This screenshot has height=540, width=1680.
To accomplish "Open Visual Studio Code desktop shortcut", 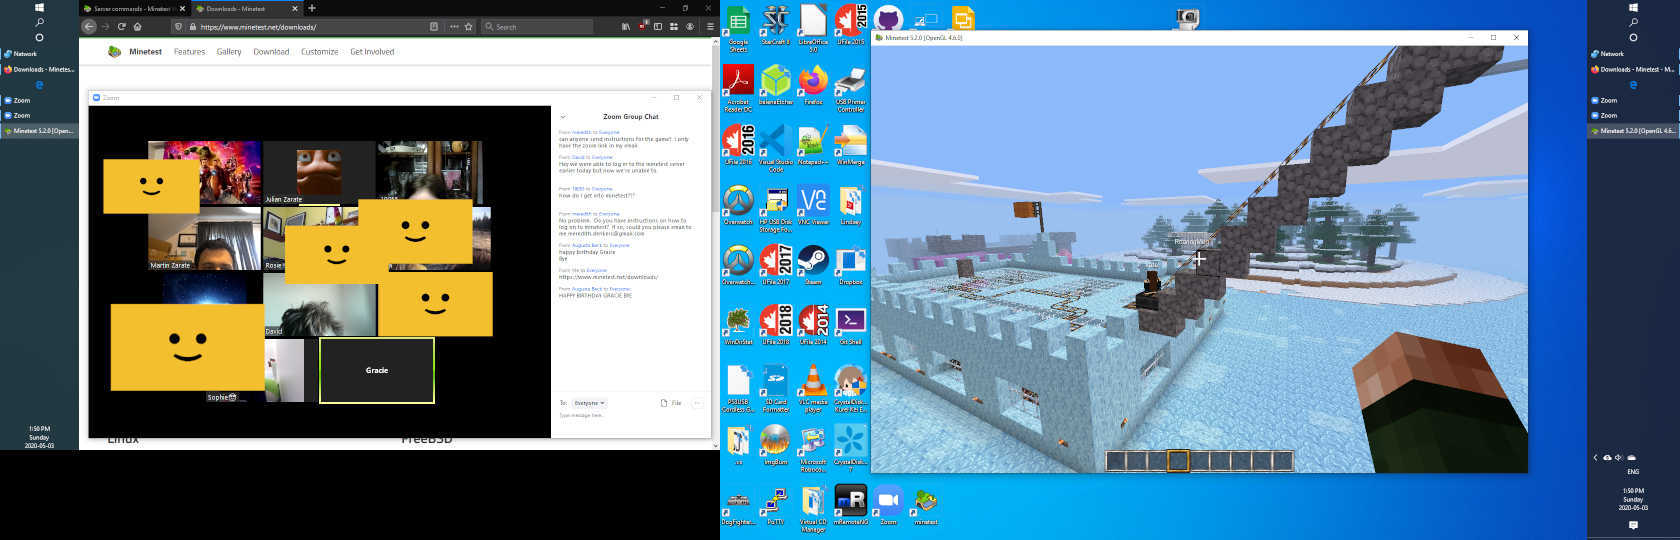I will tap(775, 147).
